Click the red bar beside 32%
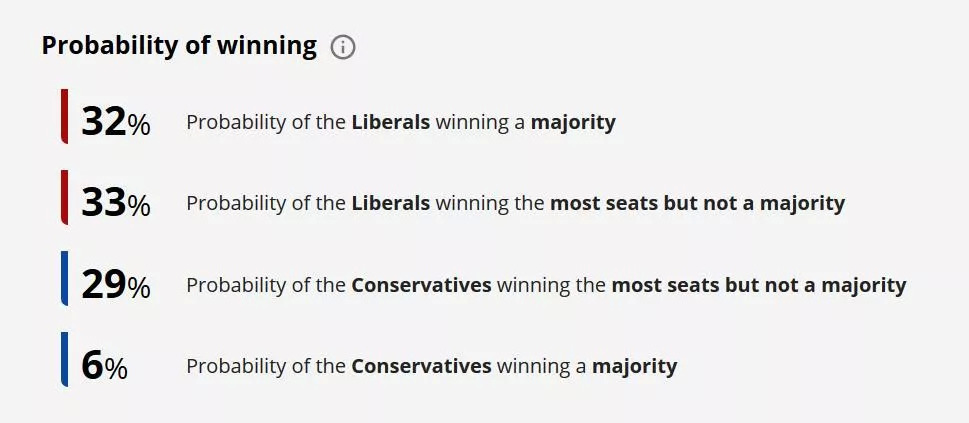The width and height of the screenshot is (969, 423). (x=64, y=116)
